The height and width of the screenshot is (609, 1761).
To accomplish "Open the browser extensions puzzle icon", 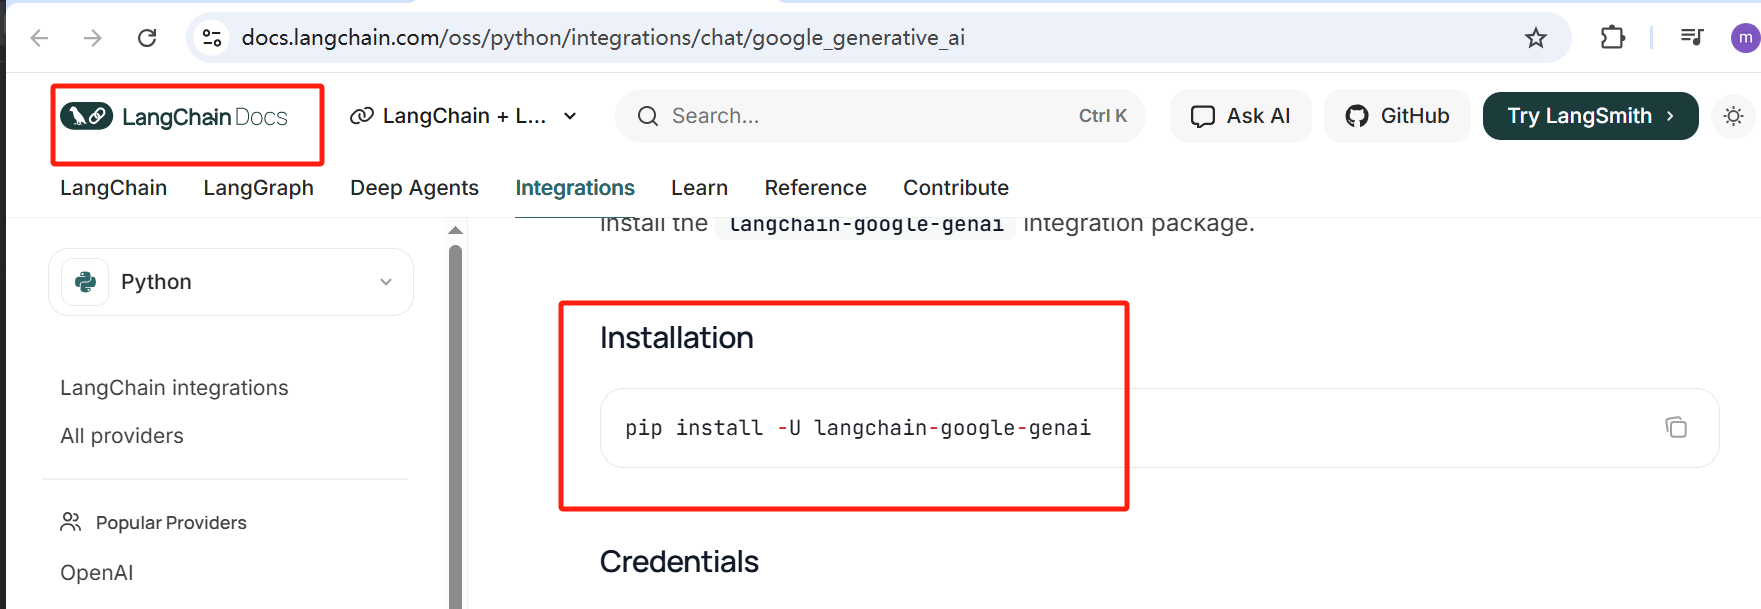I will coord(1612,38).
